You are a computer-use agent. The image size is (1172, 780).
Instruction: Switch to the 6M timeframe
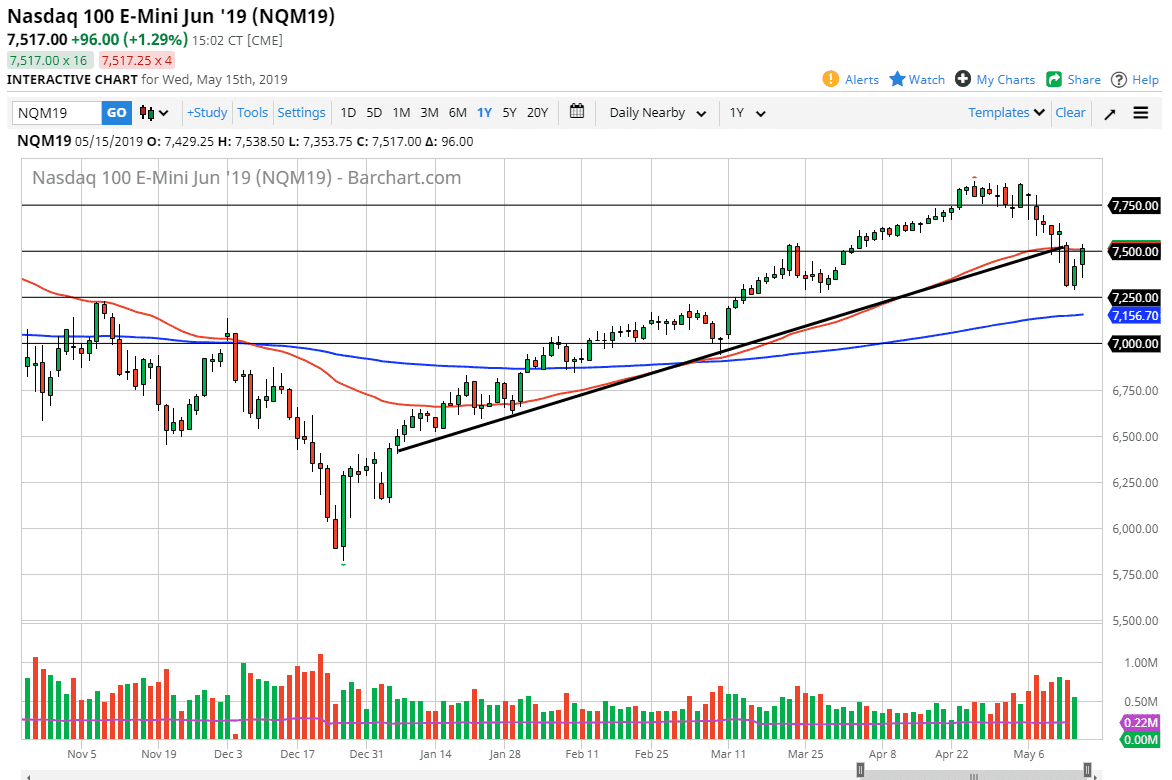[457, 113]
